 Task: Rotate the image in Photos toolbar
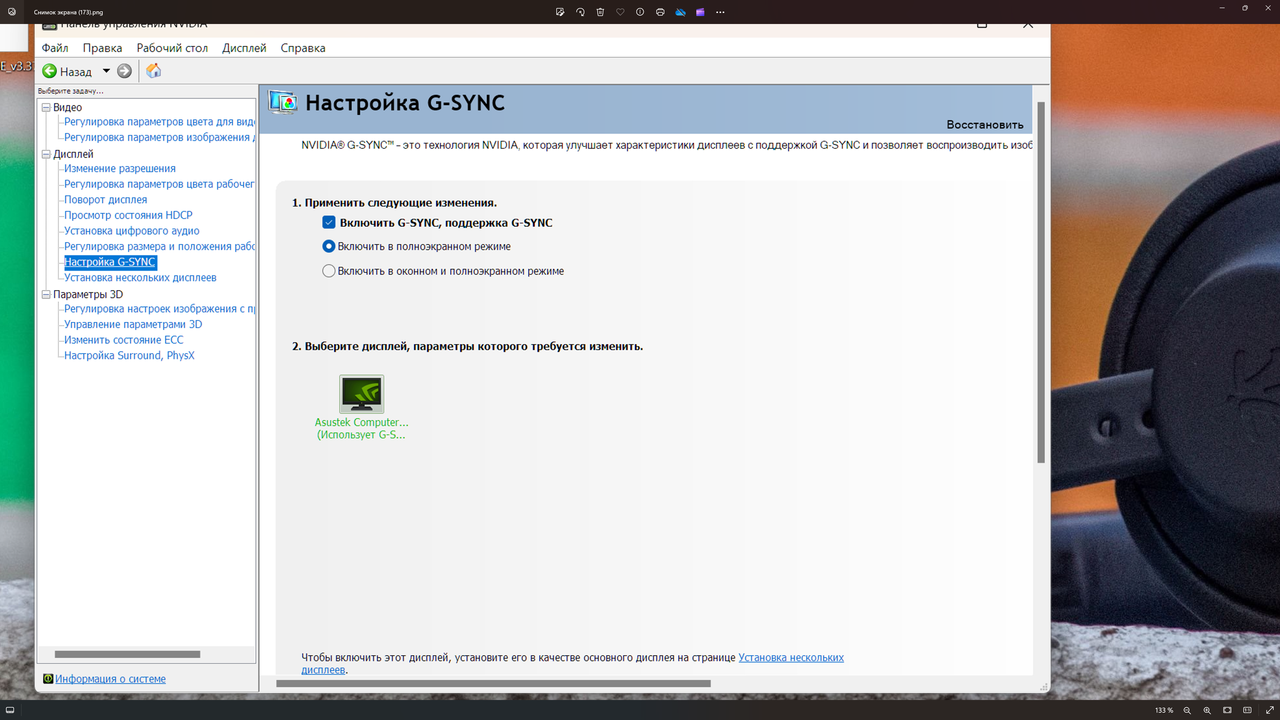point(580,11)
